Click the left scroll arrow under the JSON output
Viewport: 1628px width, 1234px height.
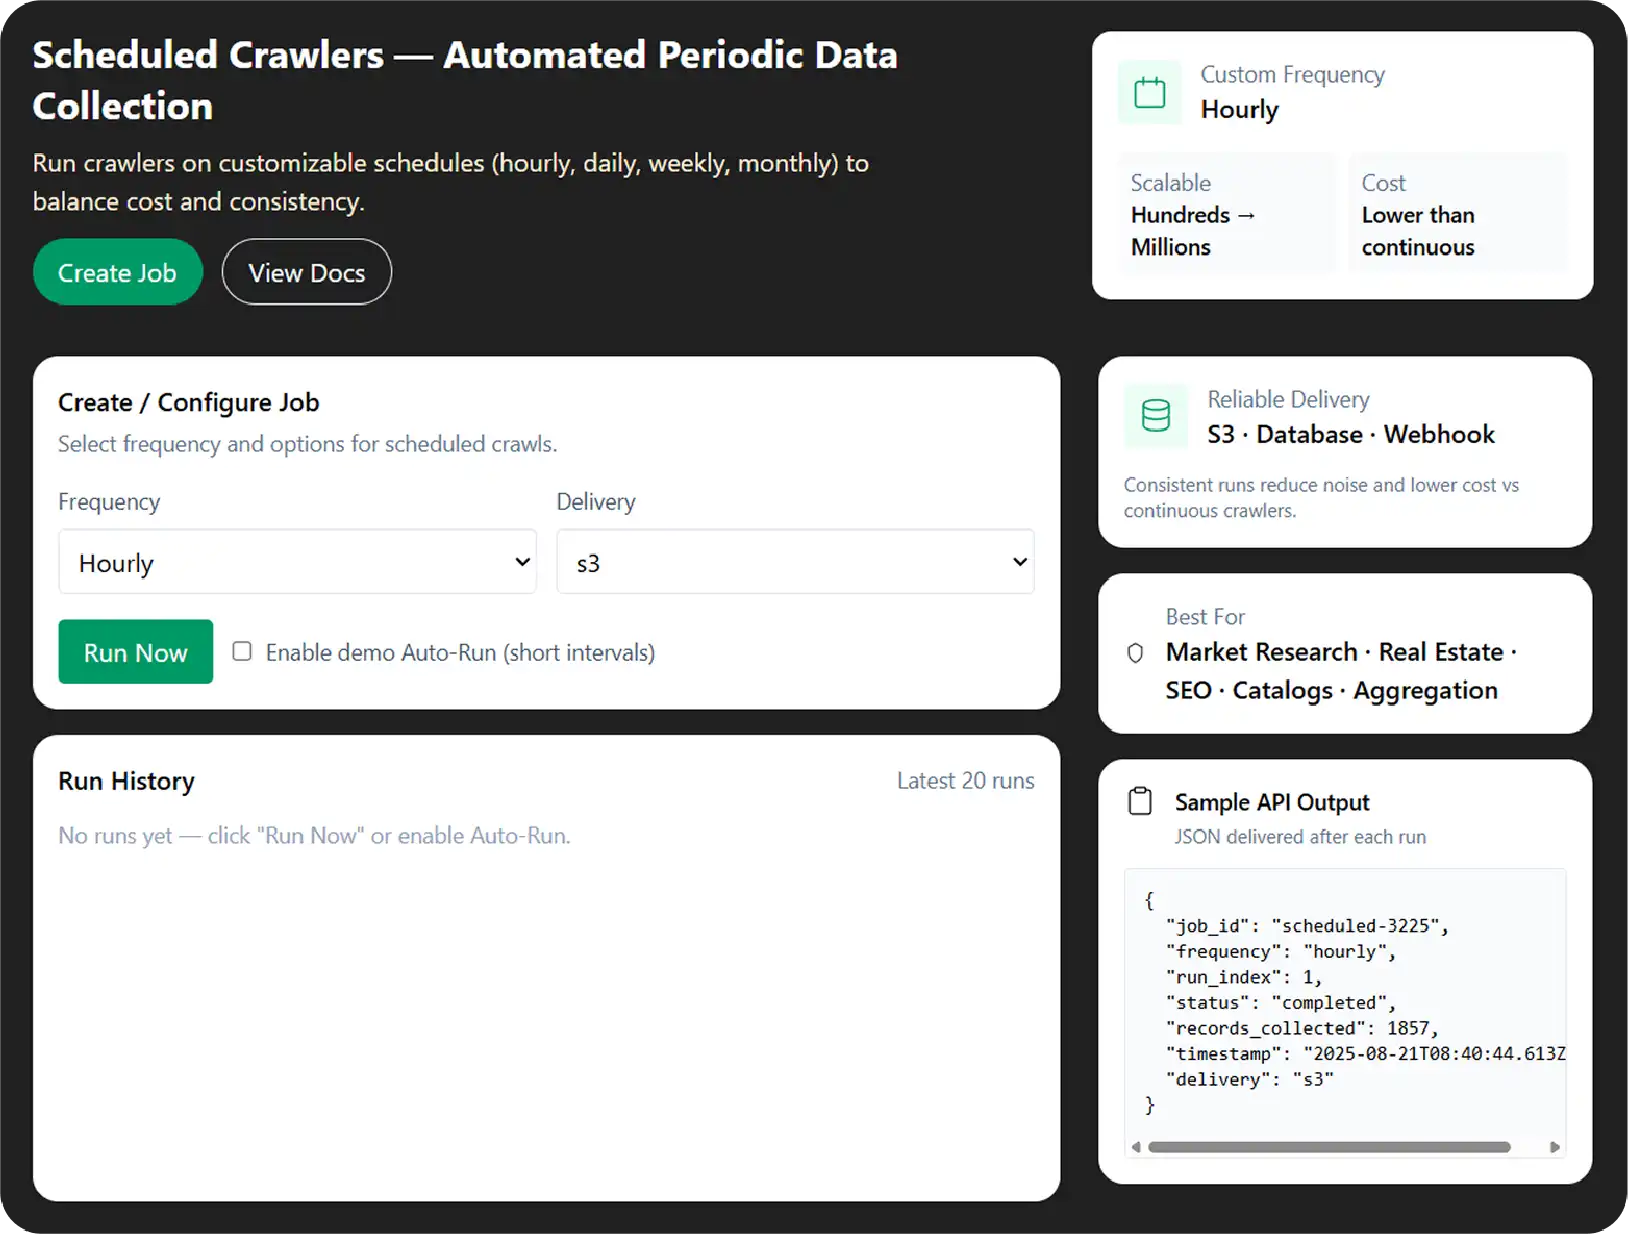[1134, 1147]
